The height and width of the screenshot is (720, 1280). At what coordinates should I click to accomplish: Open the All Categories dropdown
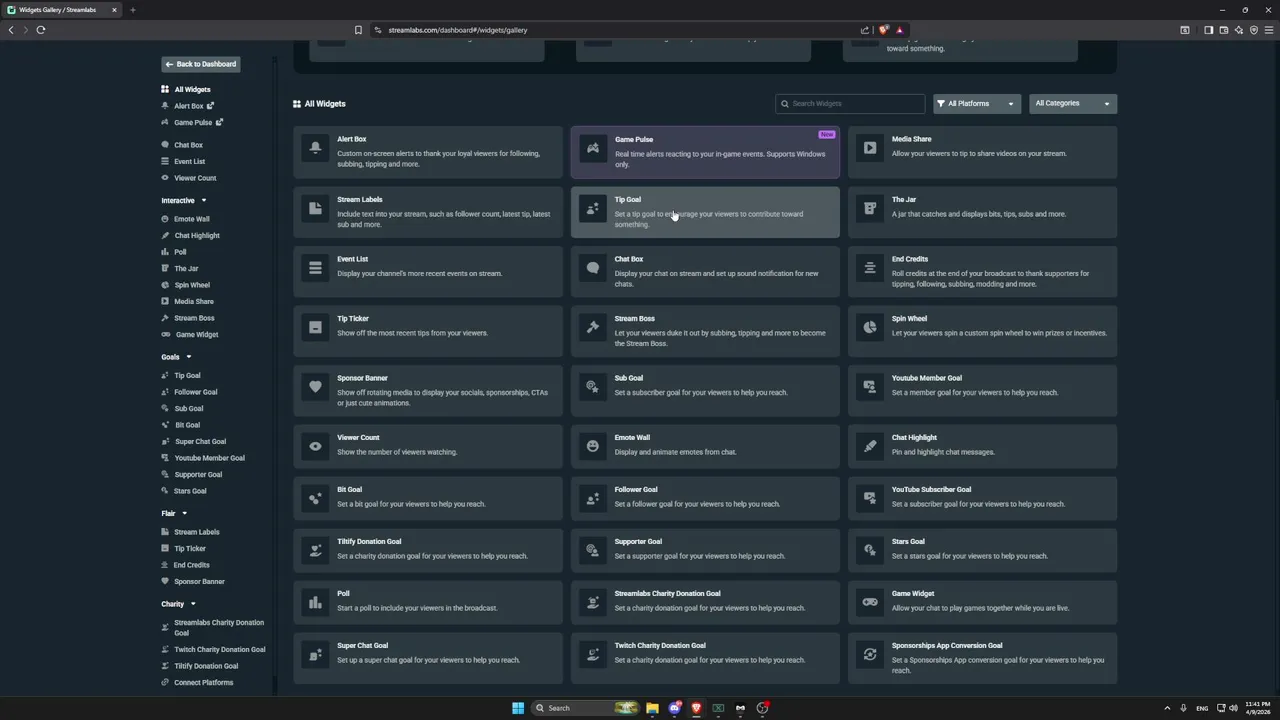(x=1073, y=103)
